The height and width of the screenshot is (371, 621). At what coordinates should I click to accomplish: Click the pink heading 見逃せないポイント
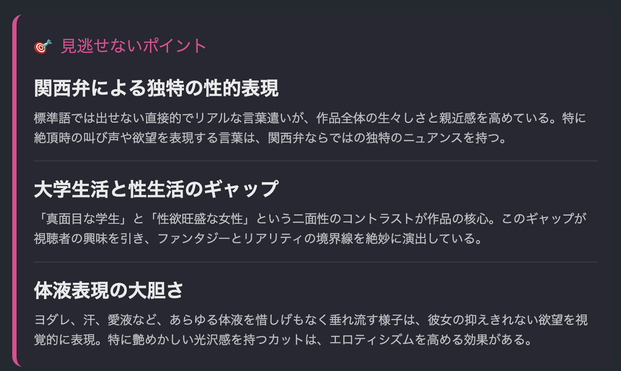point(133,46)
